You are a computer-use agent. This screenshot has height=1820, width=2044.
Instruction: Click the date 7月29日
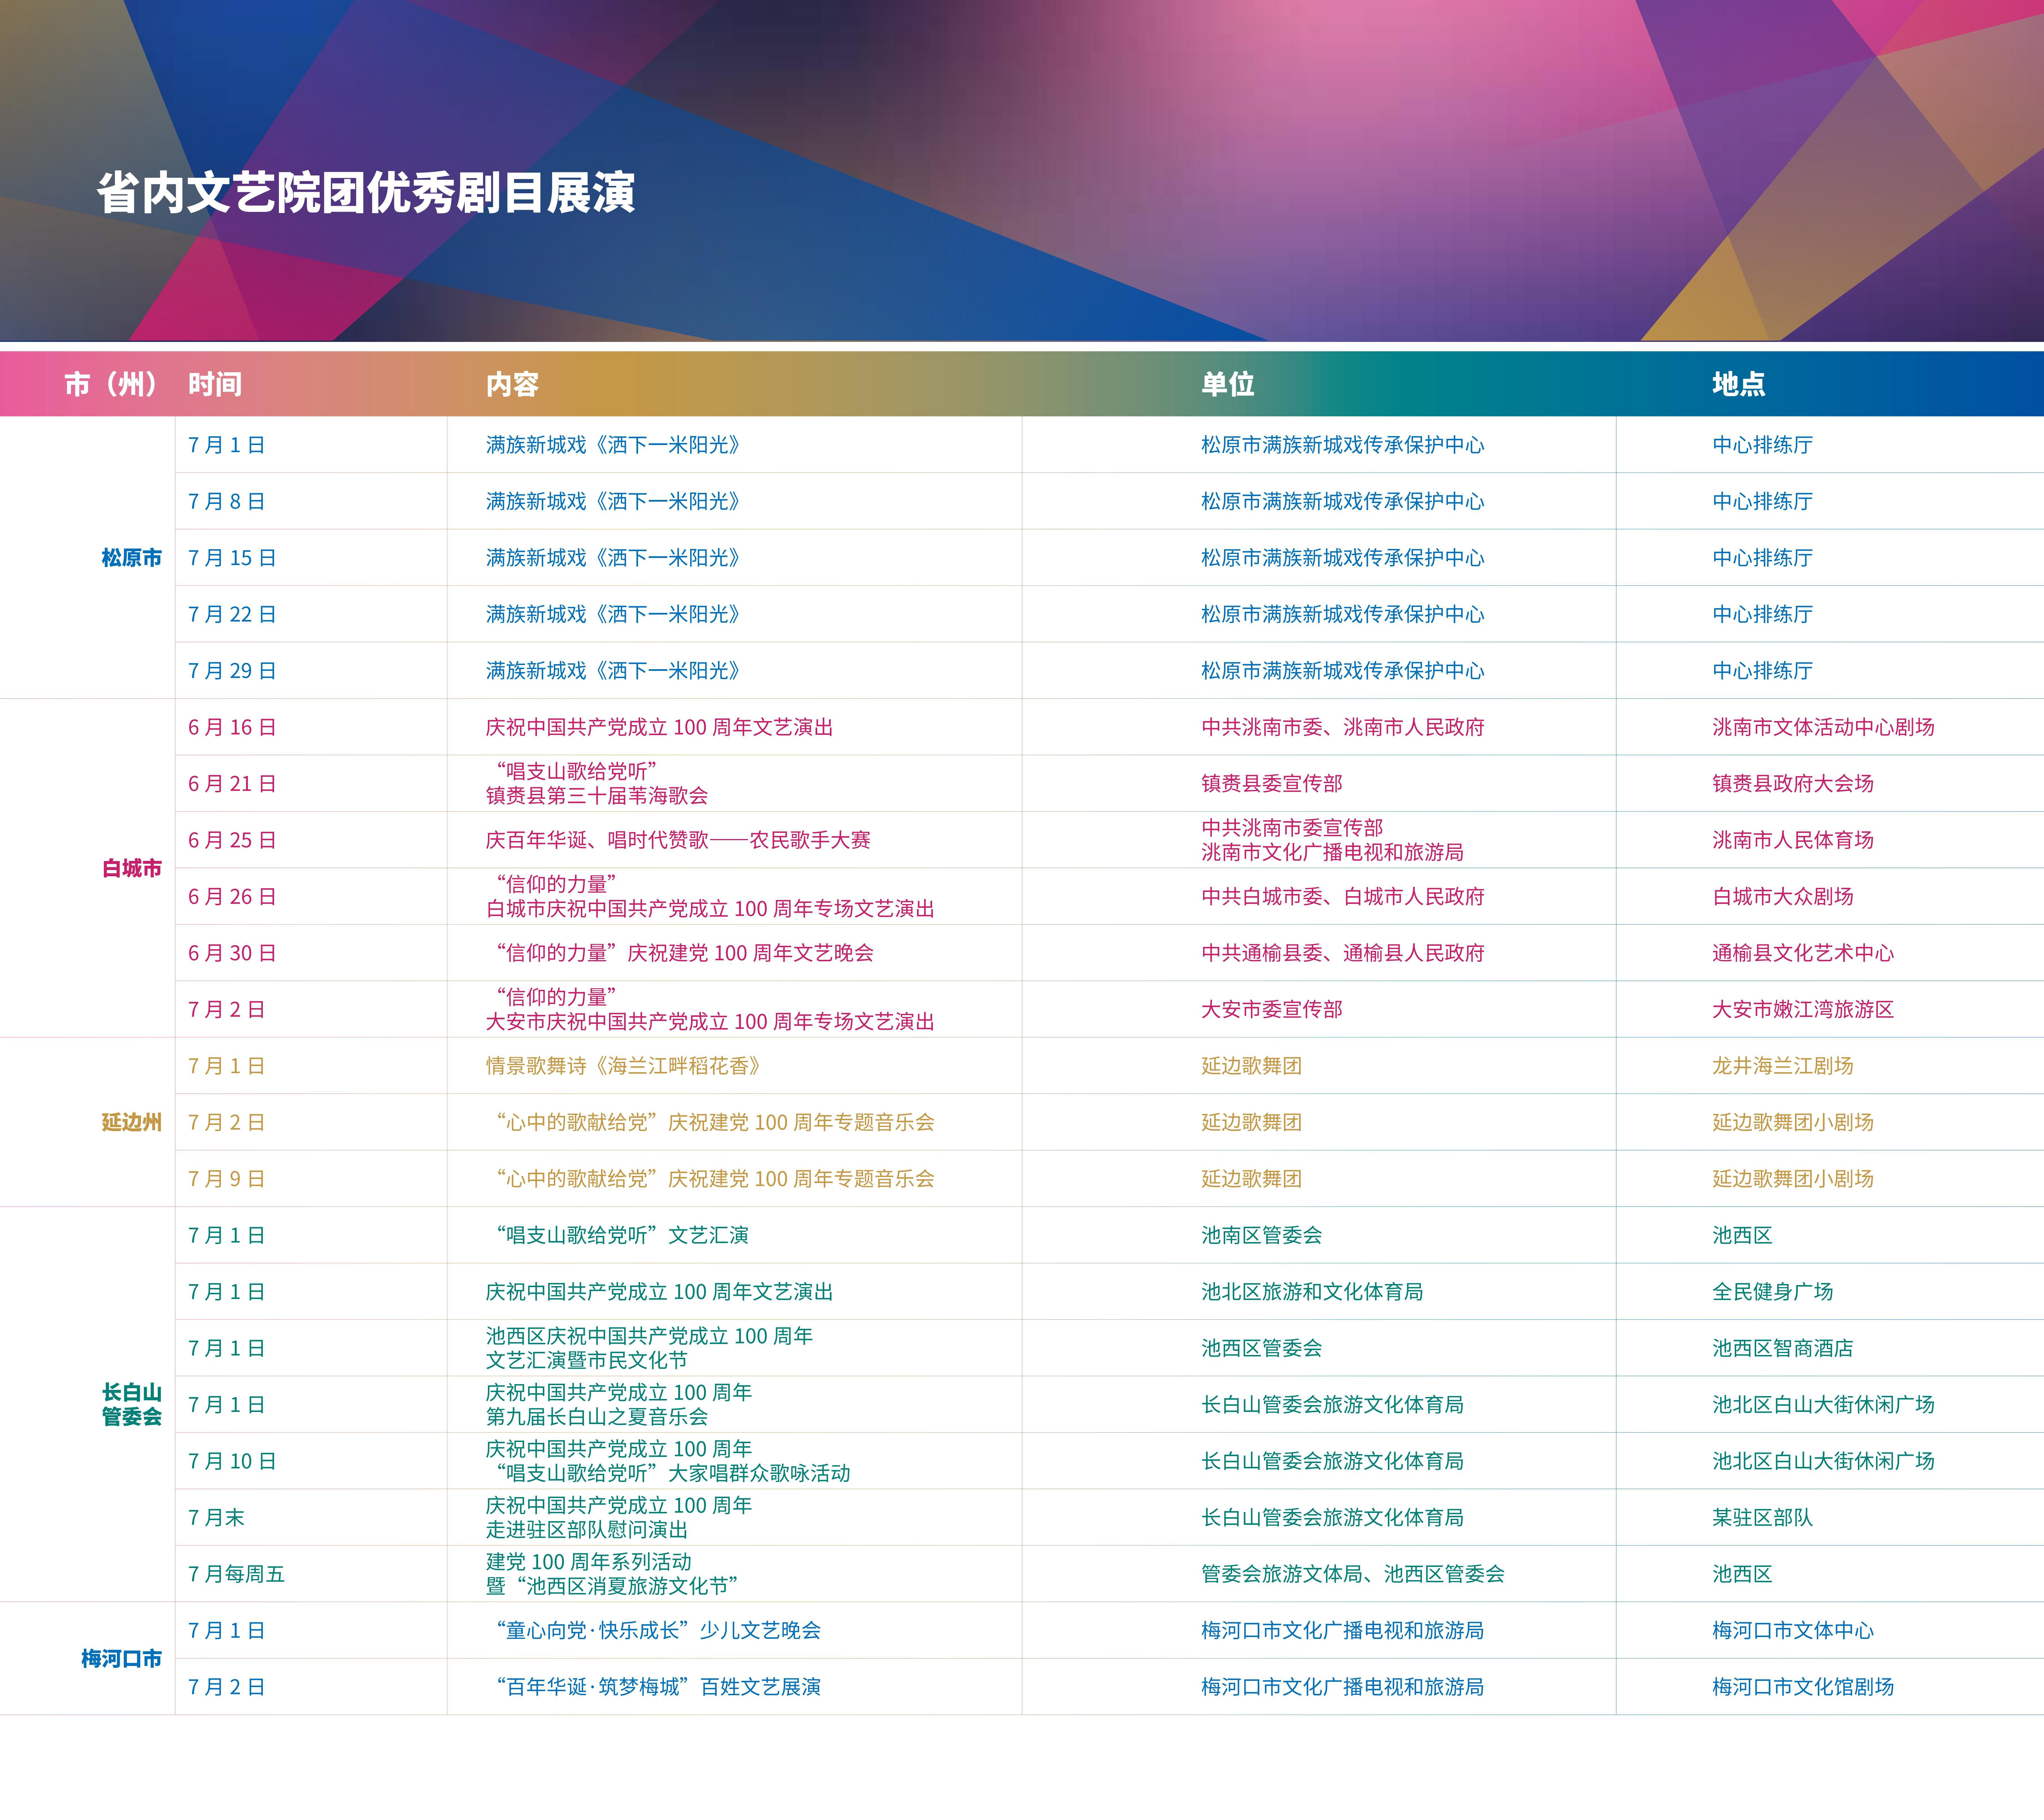point(232,671)
